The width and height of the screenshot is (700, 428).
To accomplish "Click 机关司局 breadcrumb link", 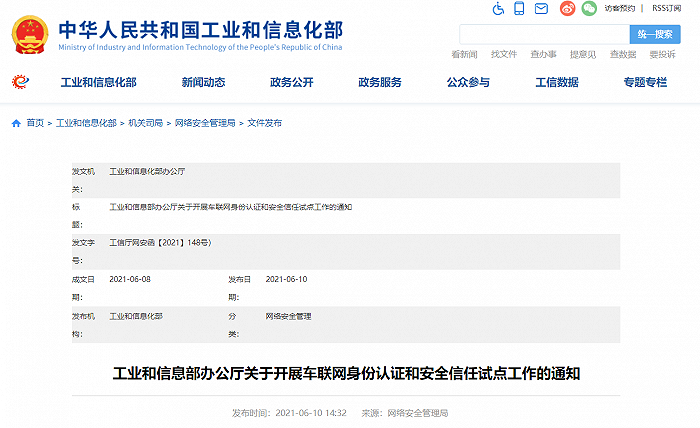I will coord(146,123).
